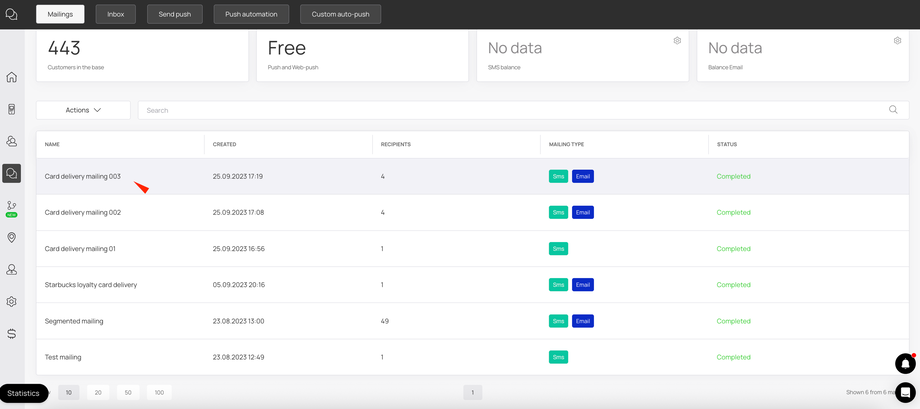Expand the Actions dropdown
Image resolution: width=920 pixels, height=409 pixels.
(83, 110)
